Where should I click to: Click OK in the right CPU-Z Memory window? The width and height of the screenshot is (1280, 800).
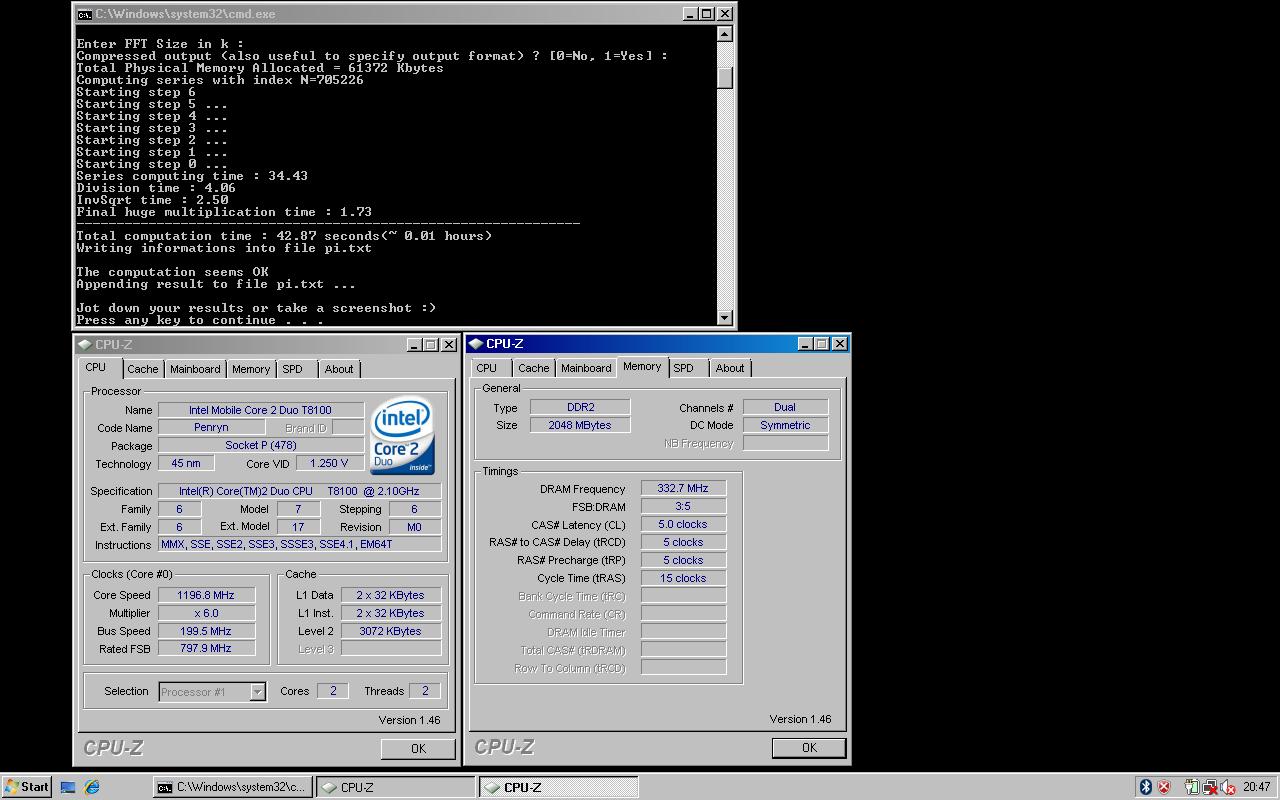pos(809,747)
